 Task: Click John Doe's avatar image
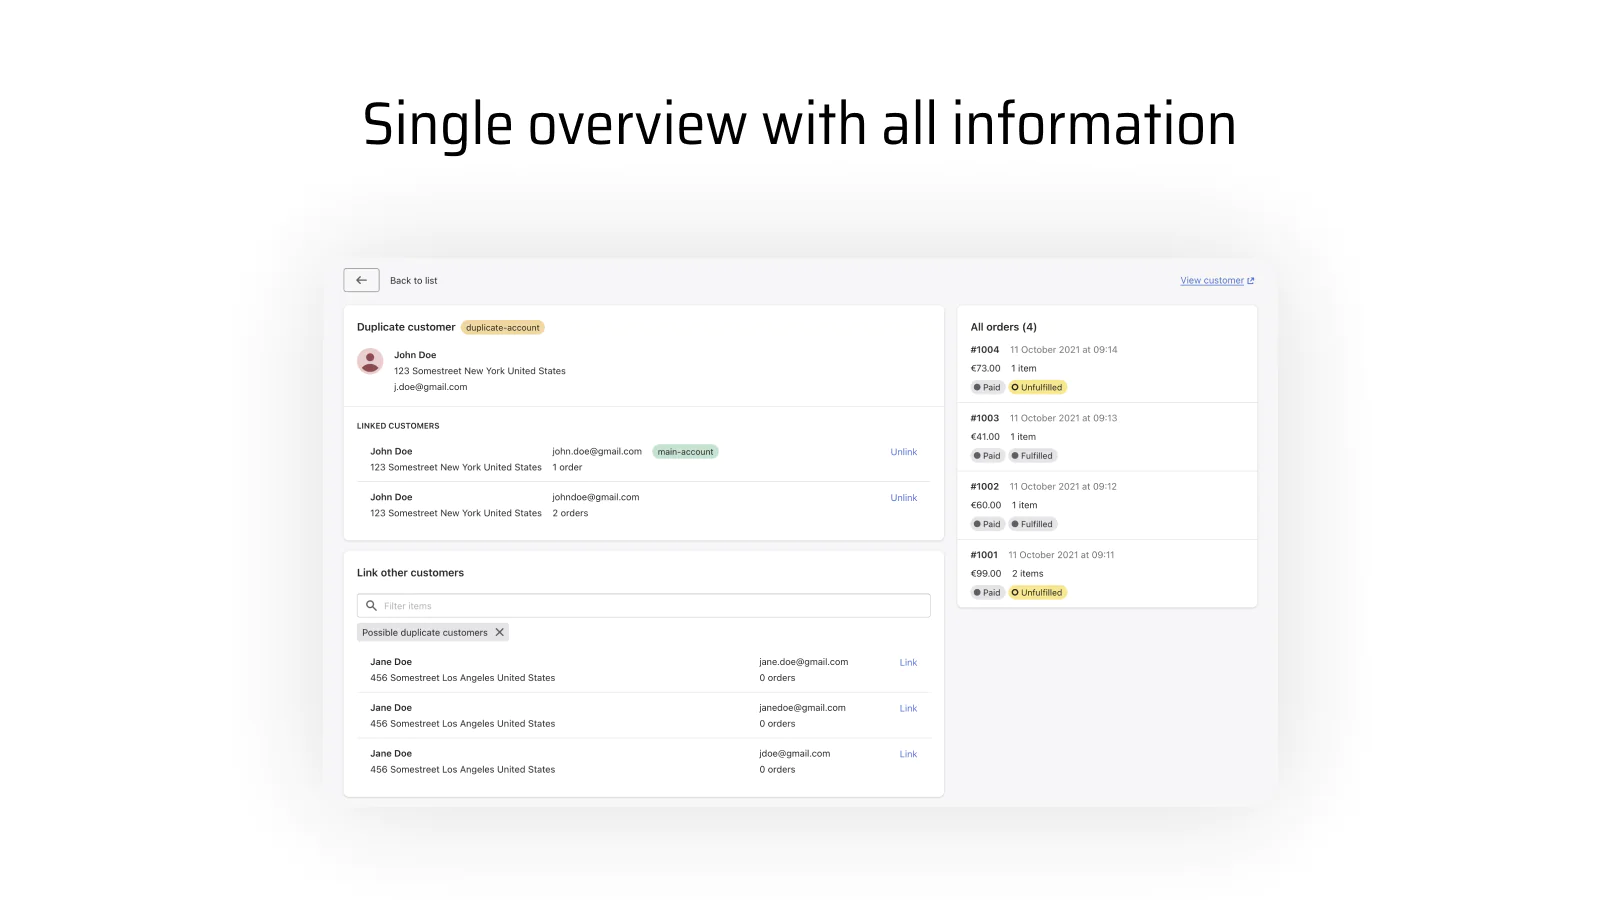coord(370,361)
